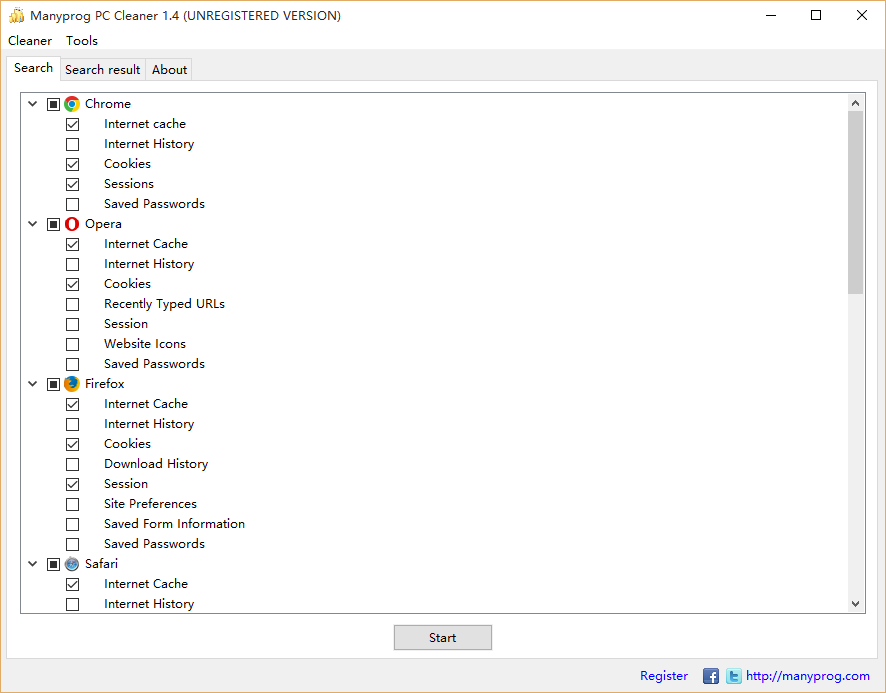Check Safari Internet History
Viewport: 886px width, 693px height.
72,604
